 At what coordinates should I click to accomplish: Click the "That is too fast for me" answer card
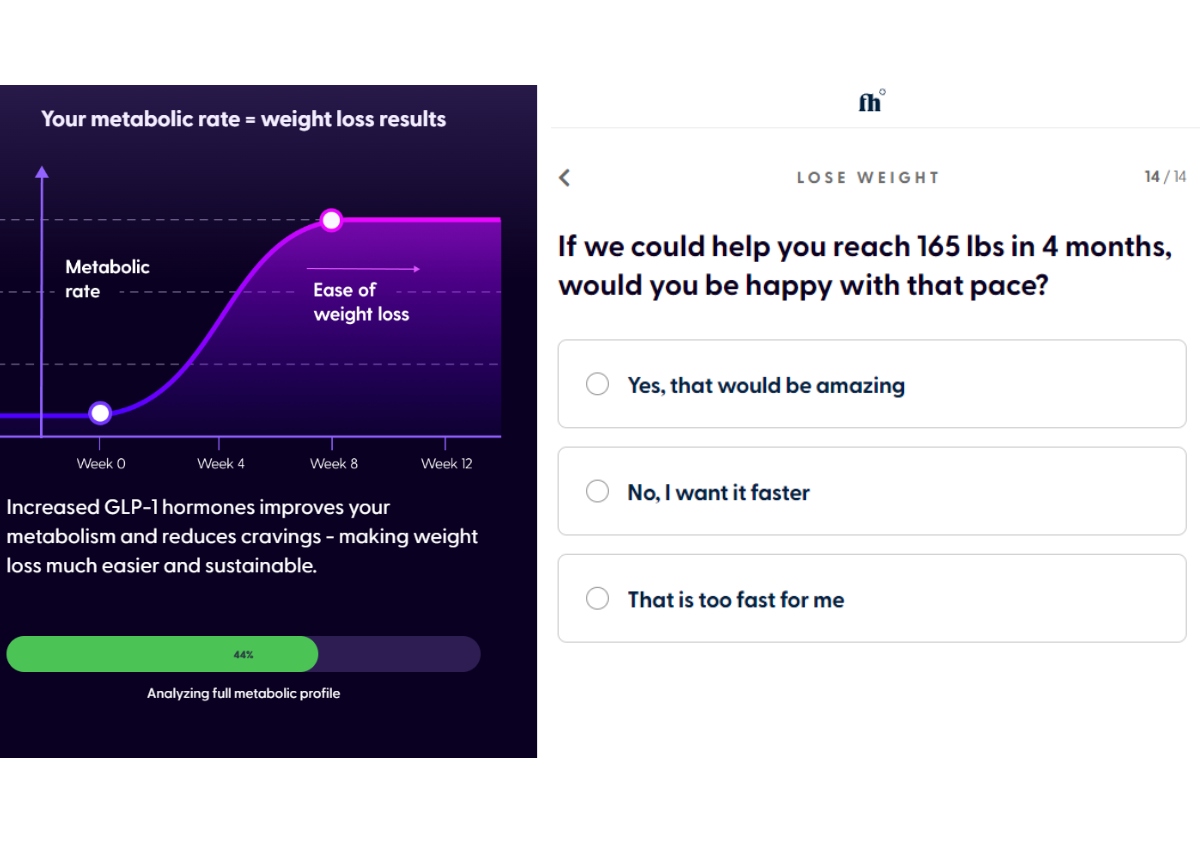871,598
